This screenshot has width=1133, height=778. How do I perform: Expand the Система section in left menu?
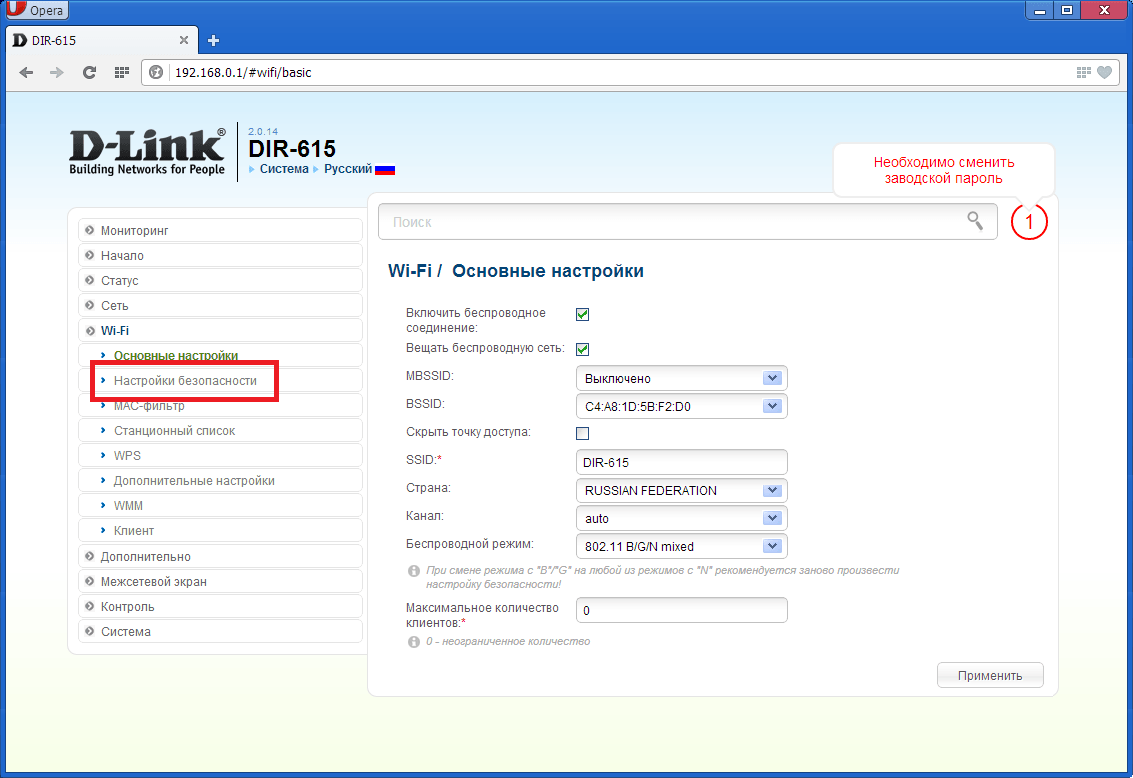[x=220, y=631]
